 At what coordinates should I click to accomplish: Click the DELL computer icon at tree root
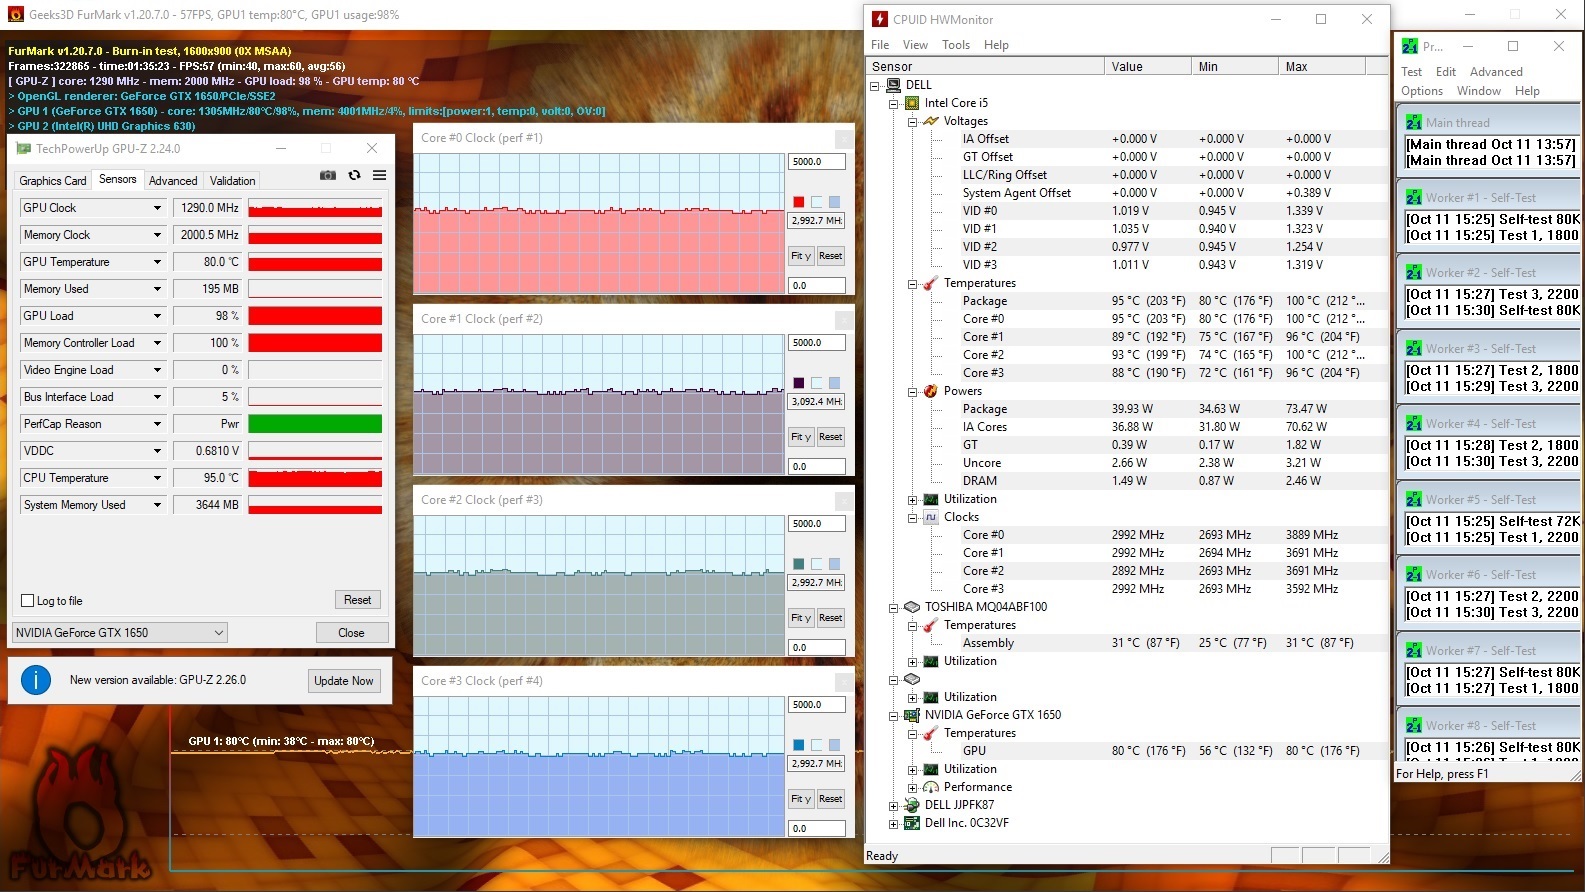coord(893,85)
